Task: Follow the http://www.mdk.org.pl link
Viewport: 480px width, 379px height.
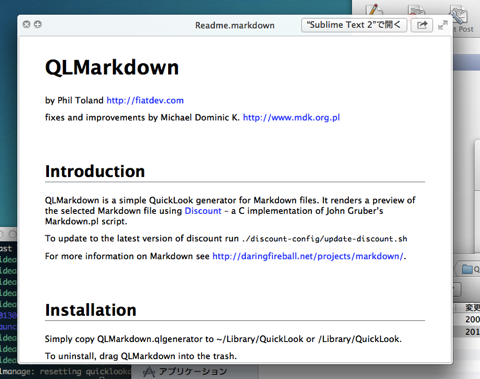Action: [x=291, y=118]
